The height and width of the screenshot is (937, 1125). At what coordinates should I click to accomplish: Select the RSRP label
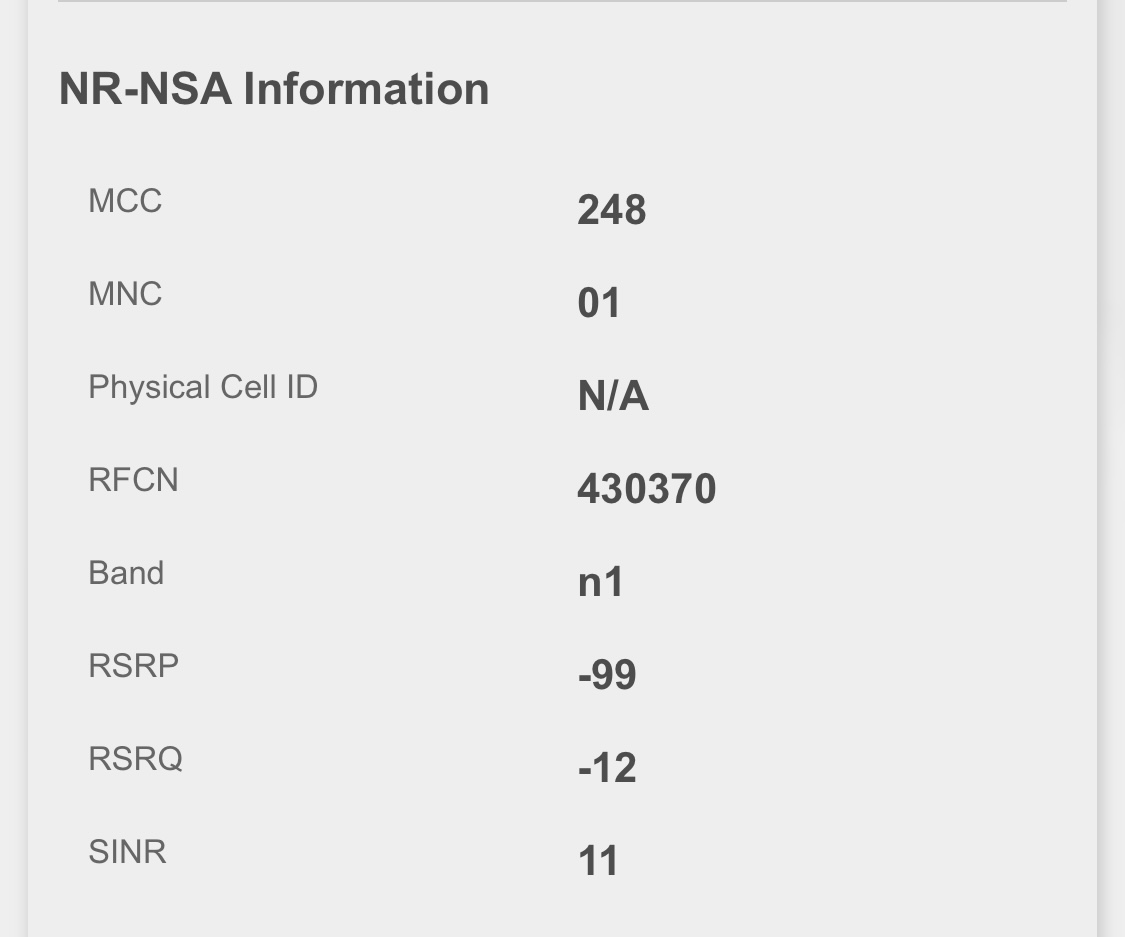(133, 666)
